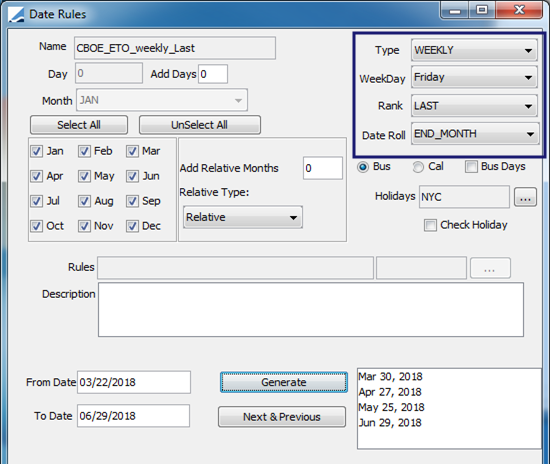Click the UnSelect All button
The image size is (550, 464).
pos(200,125)
